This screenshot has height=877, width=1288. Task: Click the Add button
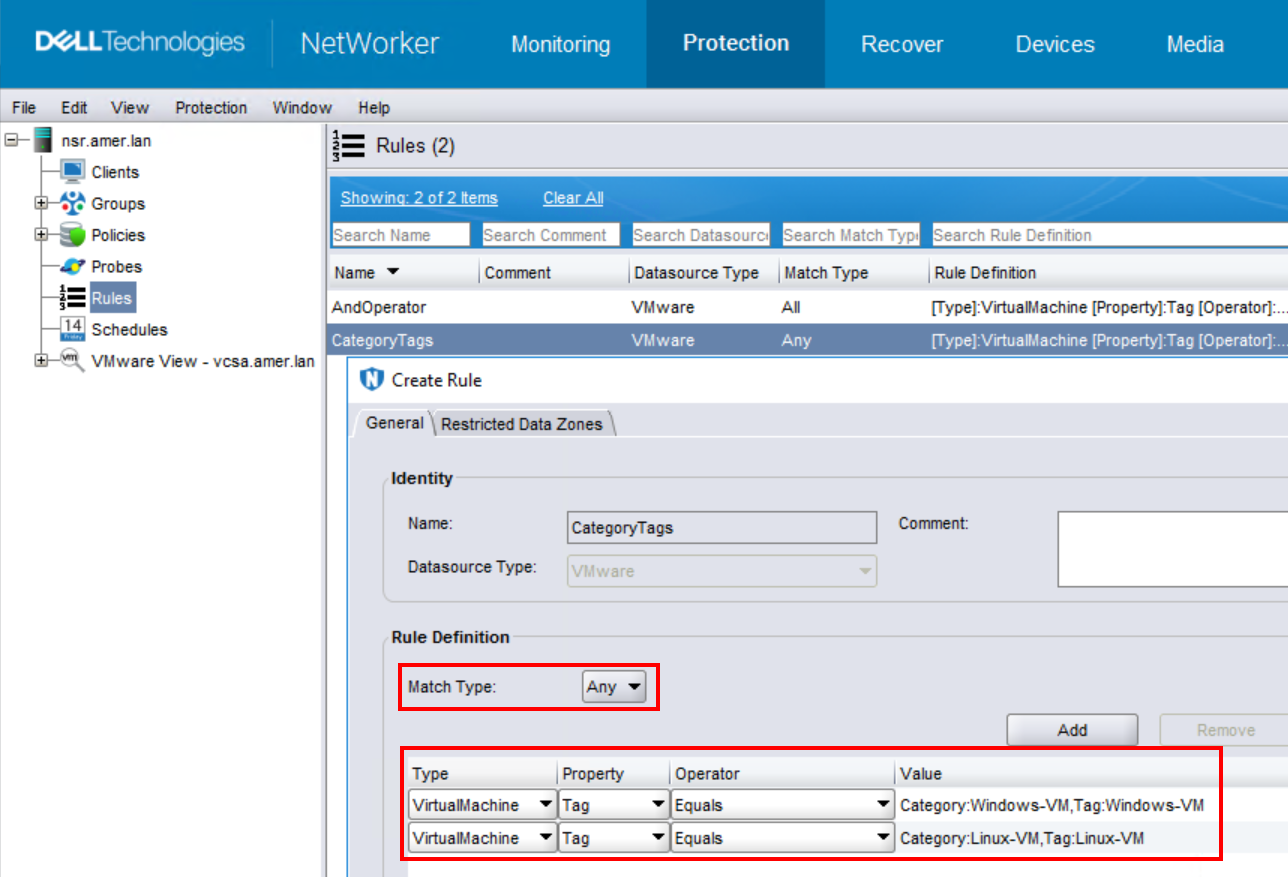coord(1071,730)
